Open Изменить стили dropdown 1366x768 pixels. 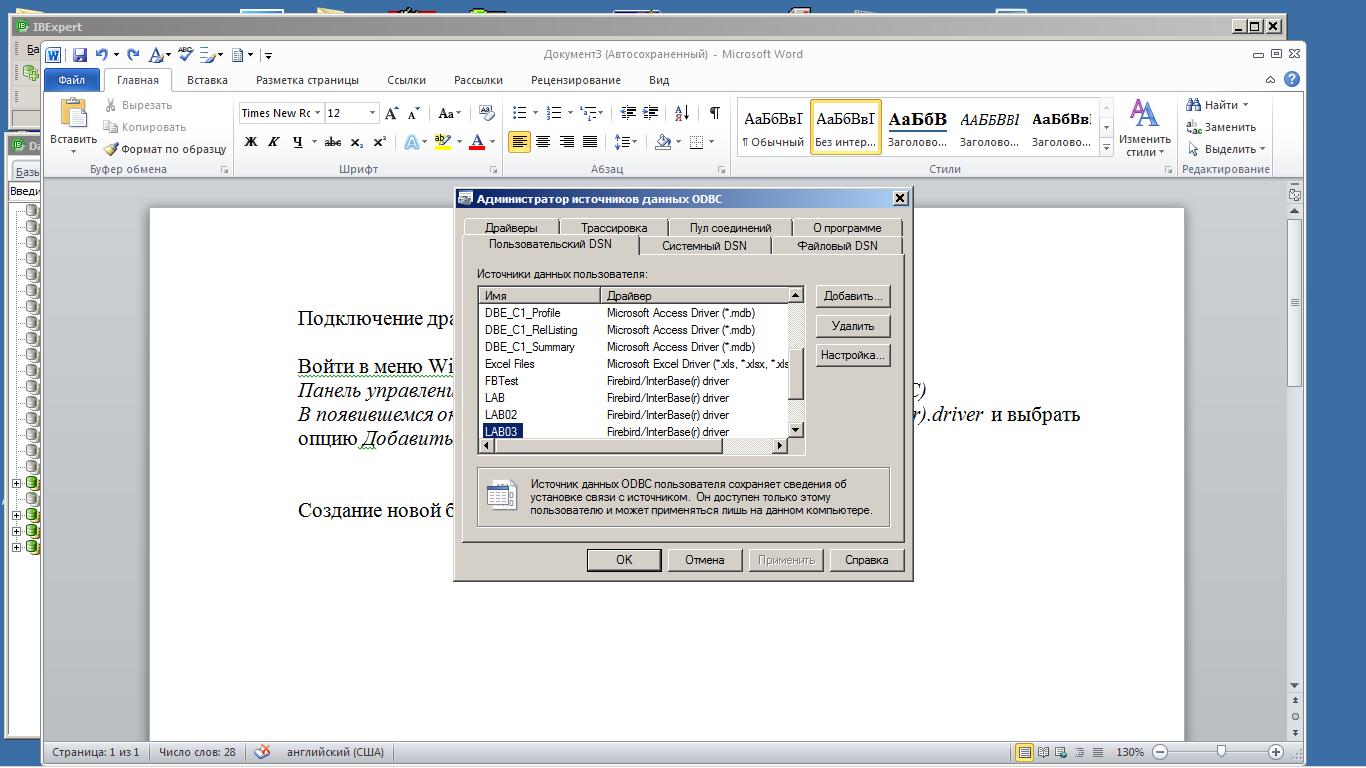point(1144,128)
